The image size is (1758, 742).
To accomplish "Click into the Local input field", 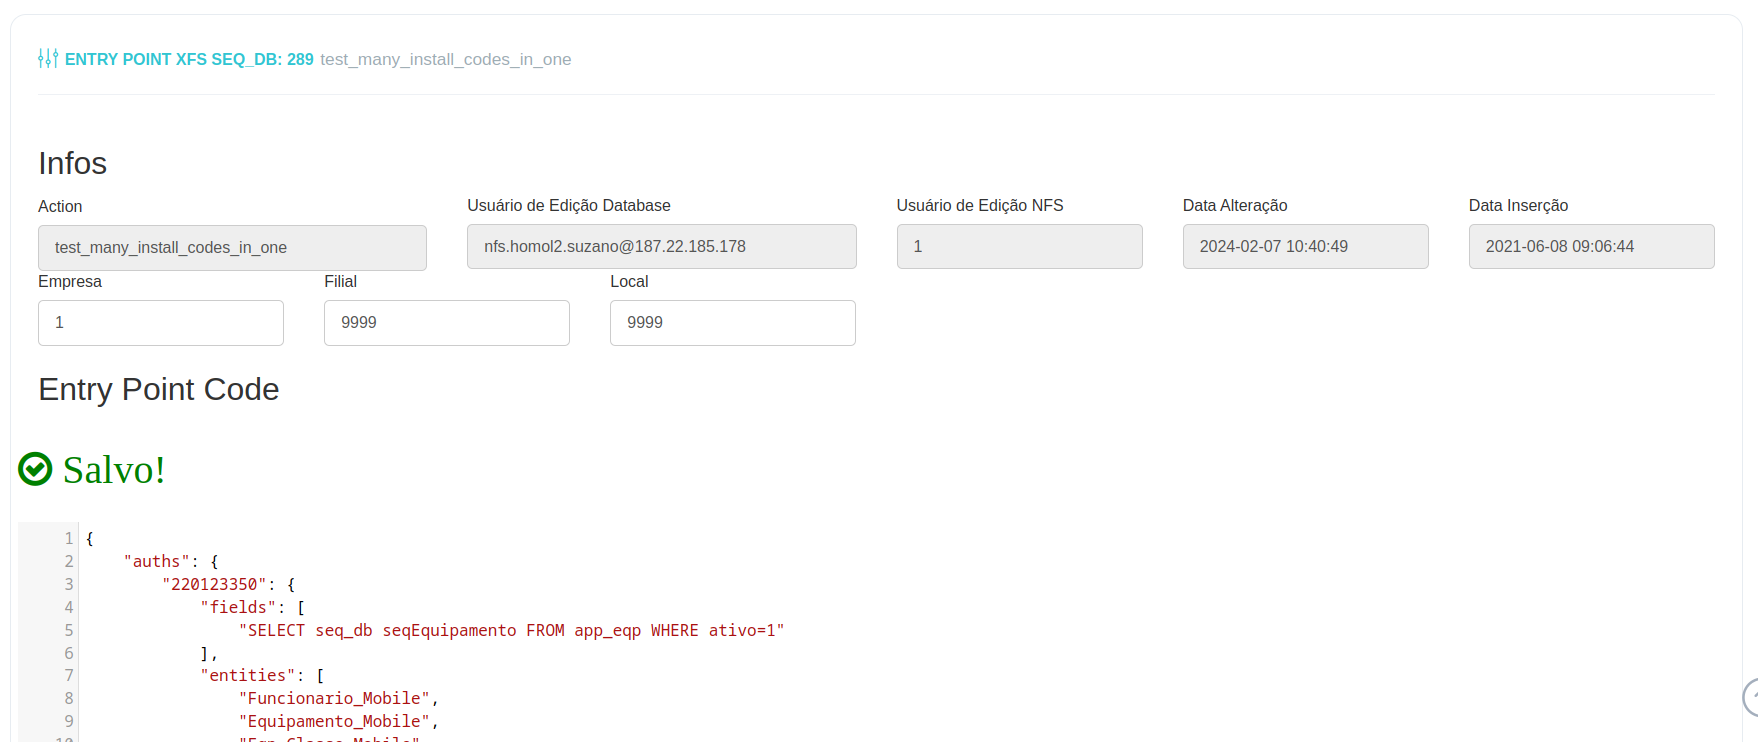I will click(x=733, y=323).
